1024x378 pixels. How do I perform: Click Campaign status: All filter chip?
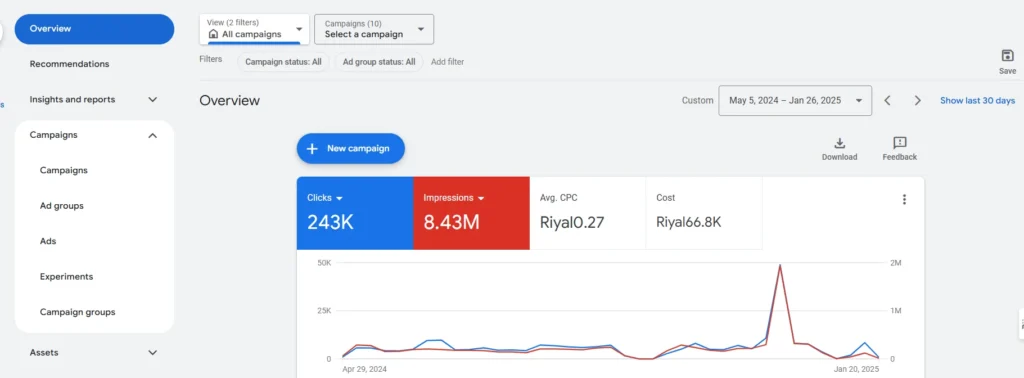click(x=283, y=62)
